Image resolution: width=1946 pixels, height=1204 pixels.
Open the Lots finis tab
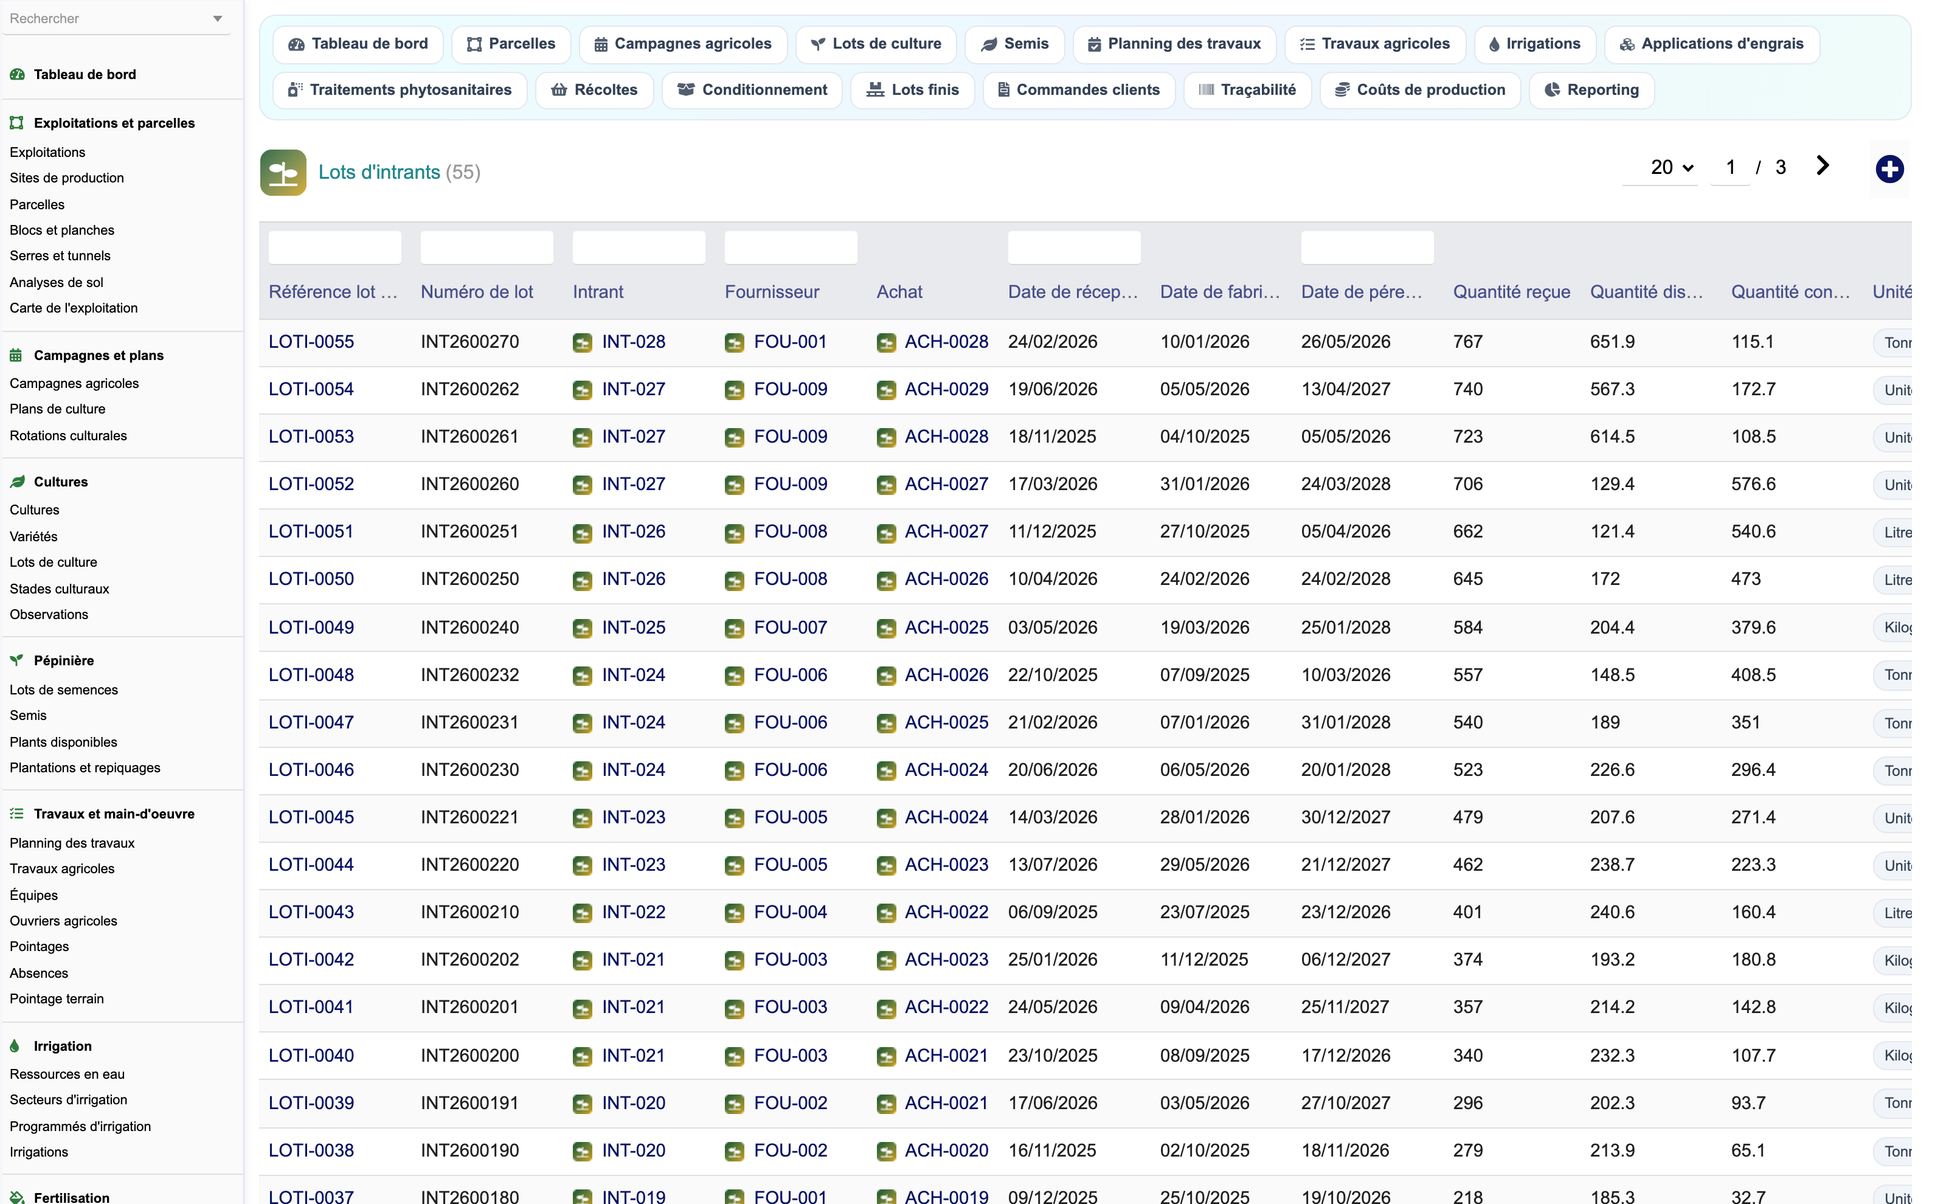[x=912, y=90]
